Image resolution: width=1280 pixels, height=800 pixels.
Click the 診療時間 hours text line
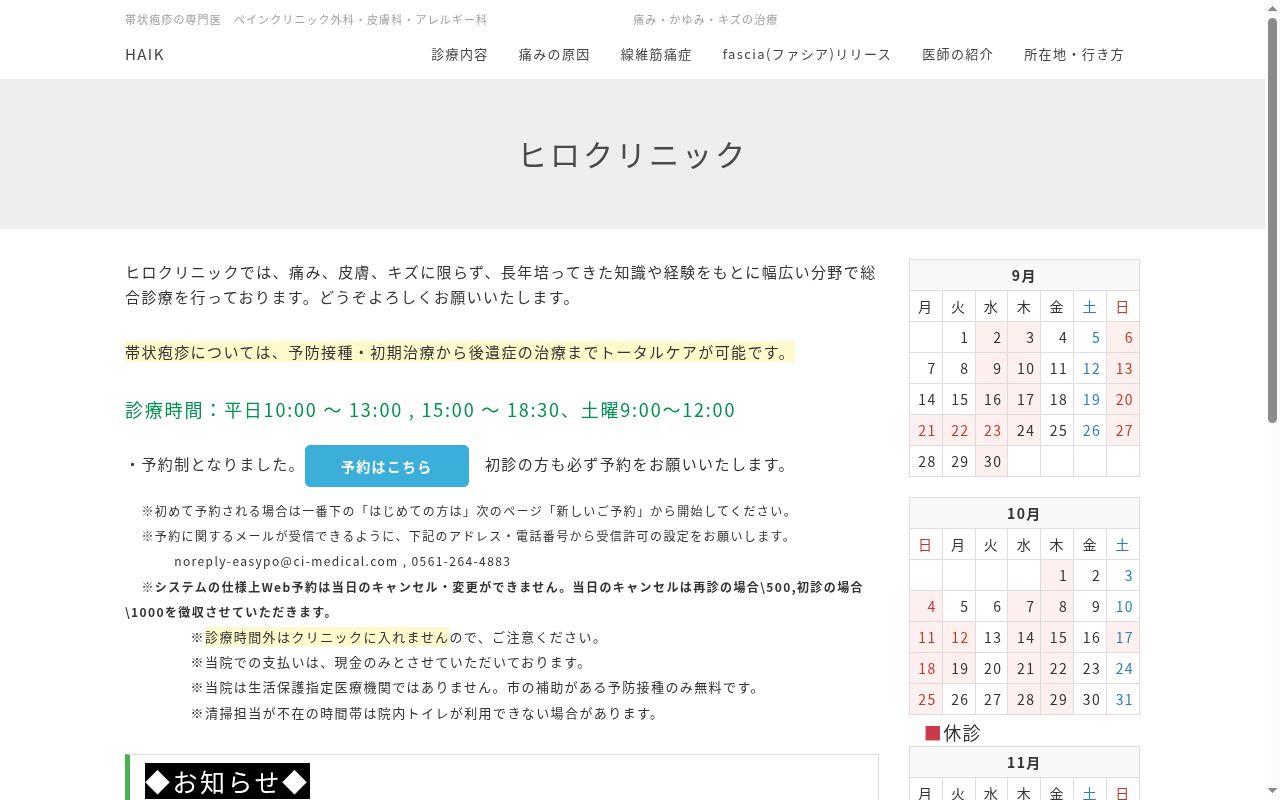(x=430, y=410)
